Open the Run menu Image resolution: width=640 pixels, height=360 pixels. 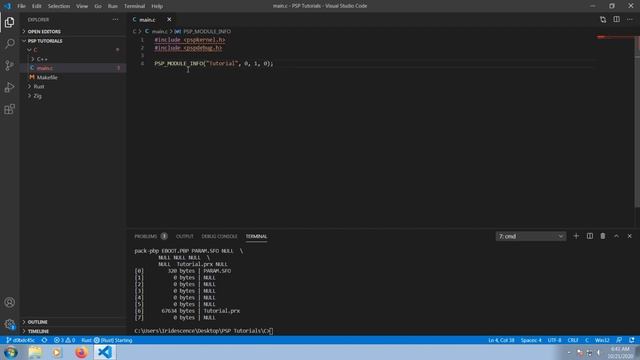click(x=113, y=6)
